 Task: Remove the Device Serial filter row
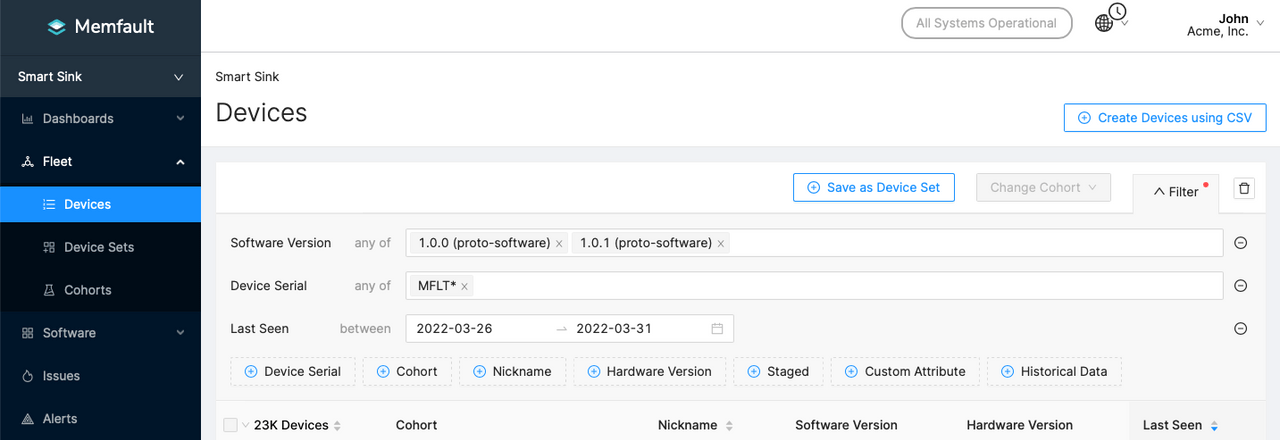tap(1240, 286)
